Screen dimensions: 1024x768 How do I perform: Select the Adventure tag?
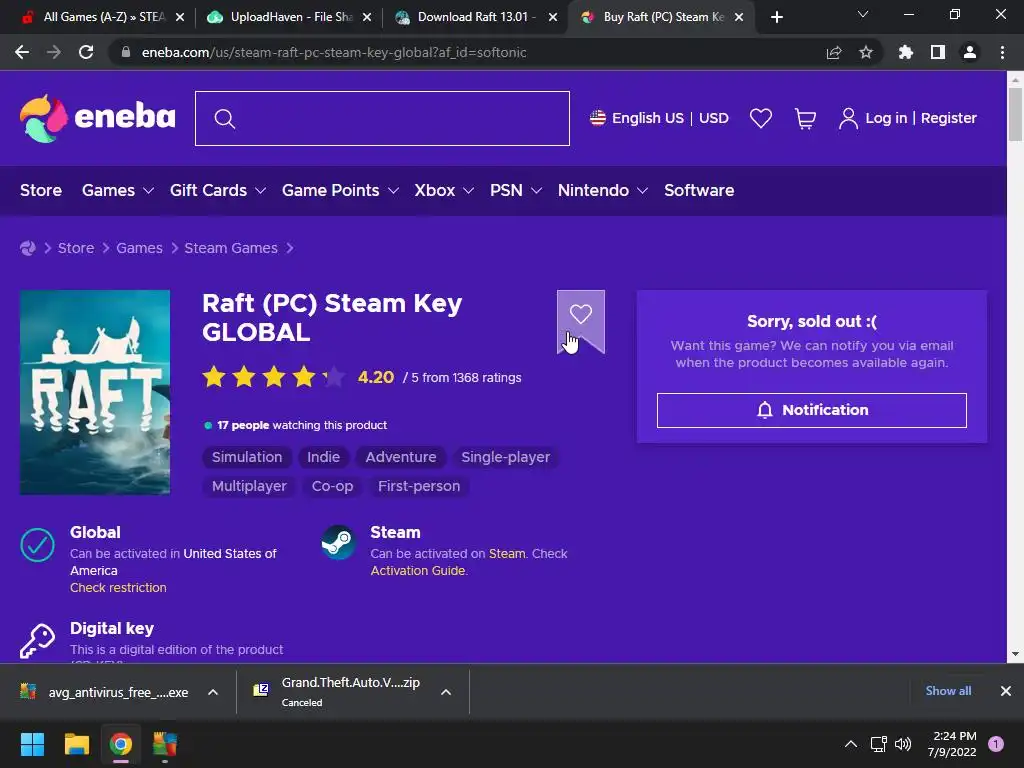coord(400,457)
